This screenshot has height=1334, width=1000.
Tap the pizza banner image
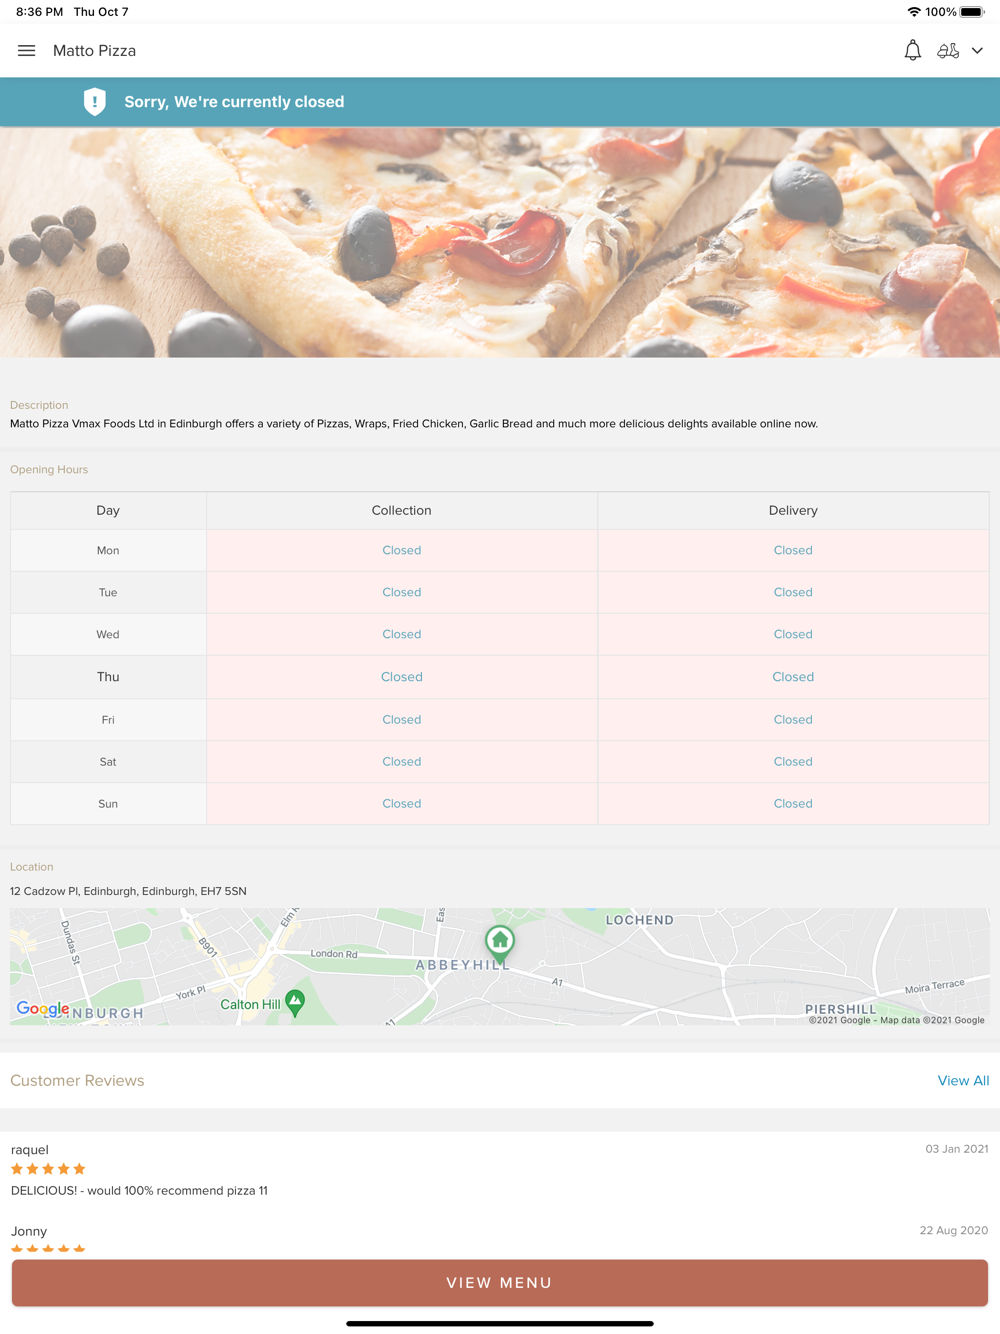tap(500, 242)
